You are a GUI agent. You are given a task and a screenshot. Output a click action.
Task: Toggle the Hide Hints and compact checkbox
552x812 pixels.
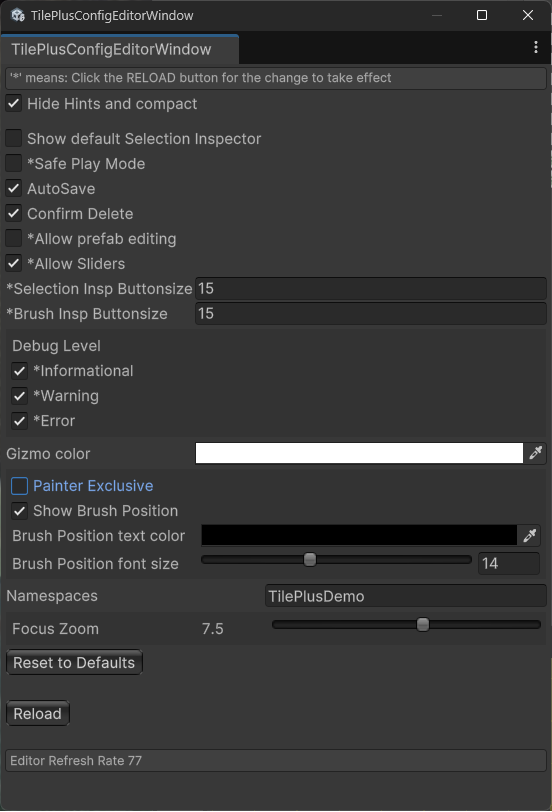click(13, 104)
